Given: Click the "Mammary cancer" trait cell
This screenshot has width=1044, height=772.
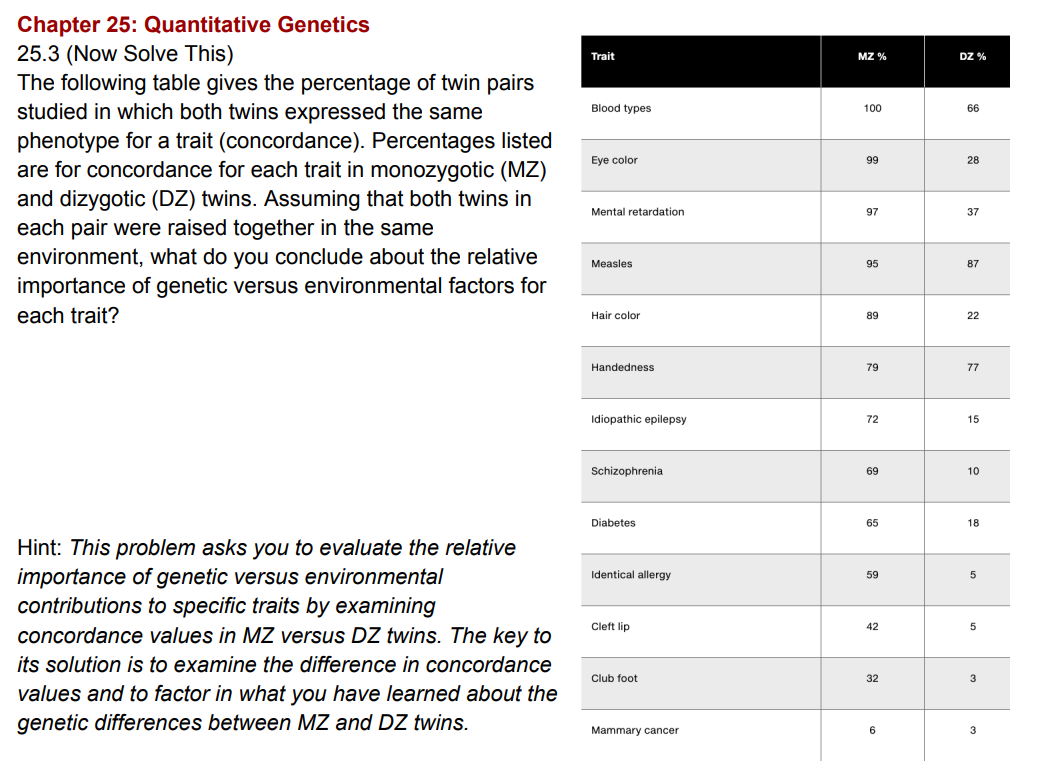Looking at the screenshot, I should tap(635, 730).
